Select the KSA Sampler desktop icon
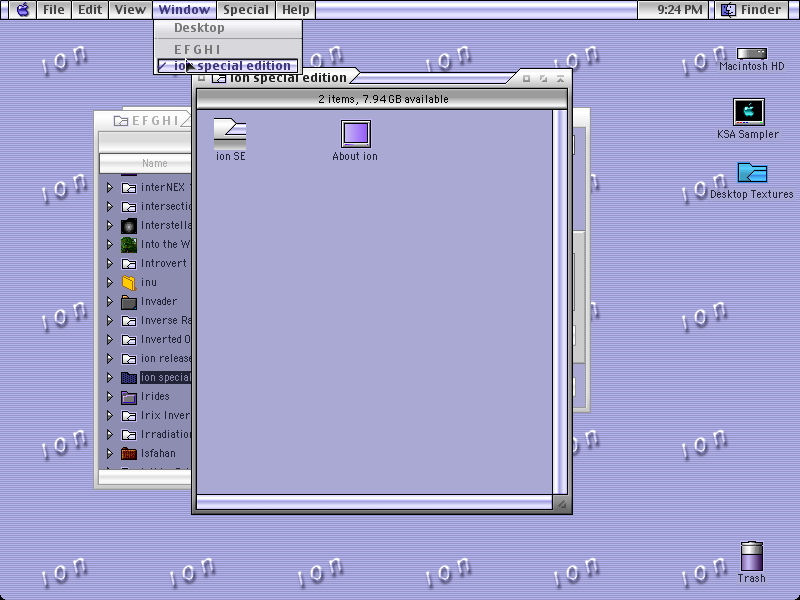800x600 pixels. point(748,112)
